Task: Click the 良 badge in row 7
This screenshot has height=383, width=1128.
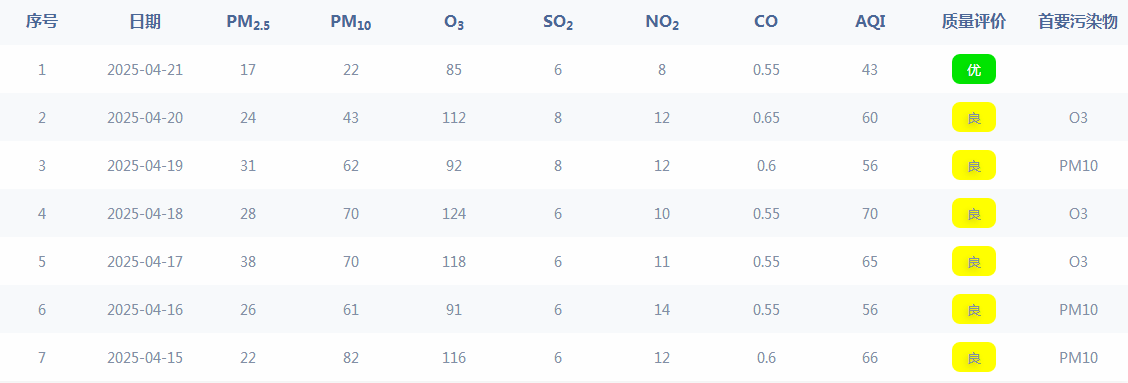Action: pyautogui.click(x=973, y=357)
